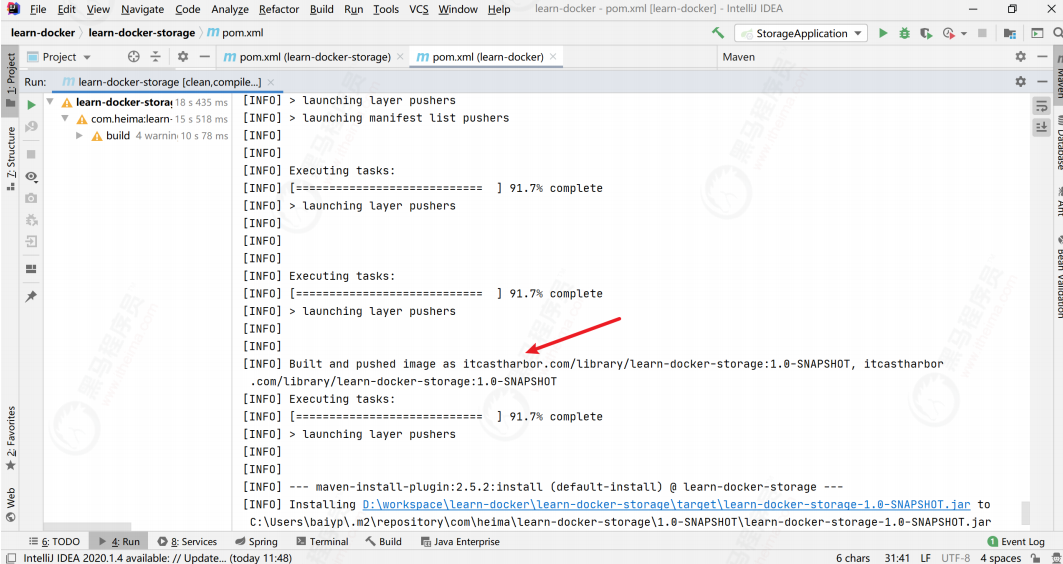
Task: Hide the Maven tool window
Action: 1043,57
